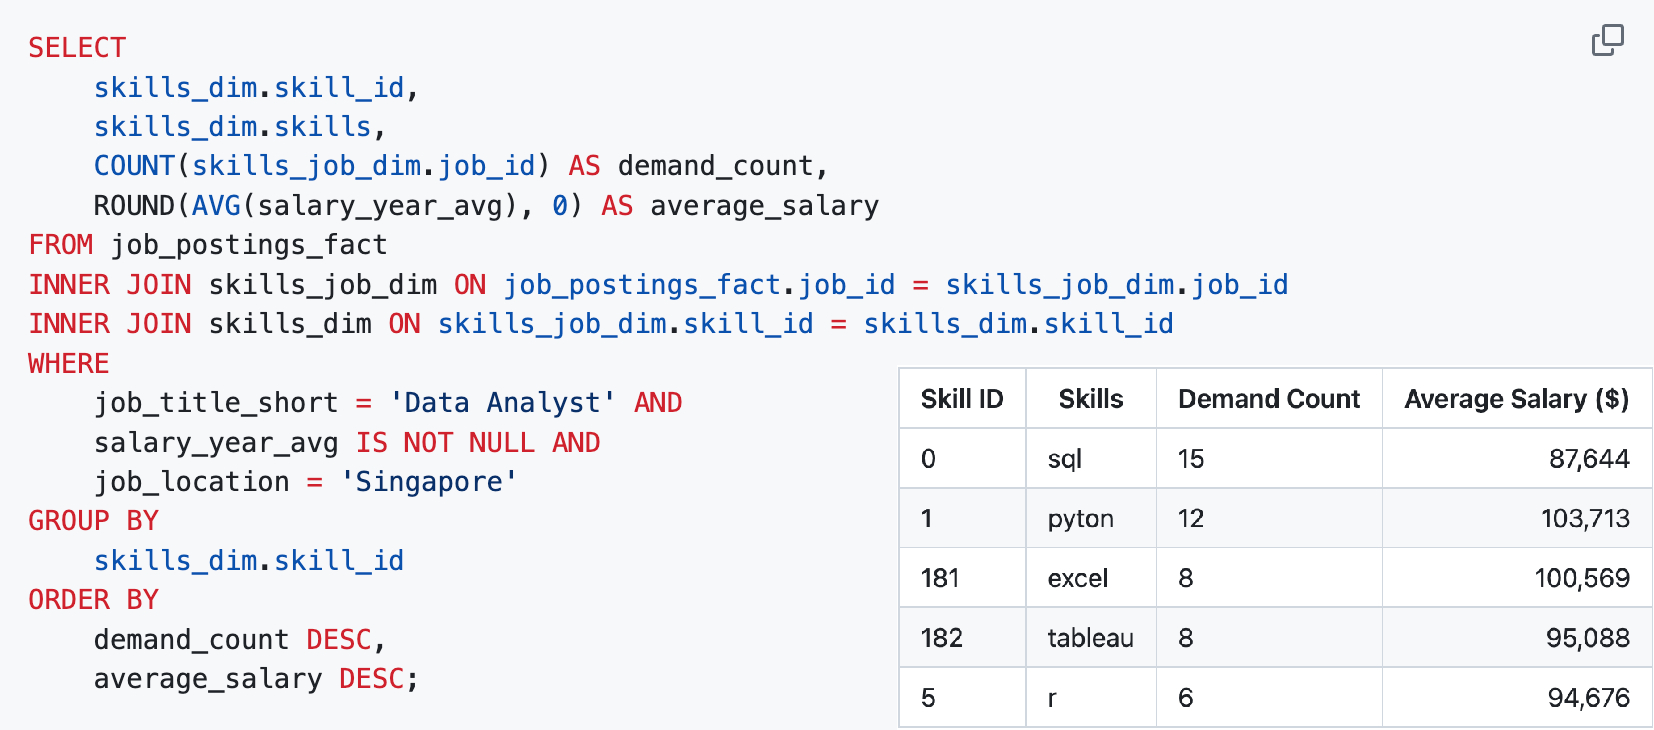Click the skill ID 181 cell
Screen dimensions: 1654x730
[962, 578]
